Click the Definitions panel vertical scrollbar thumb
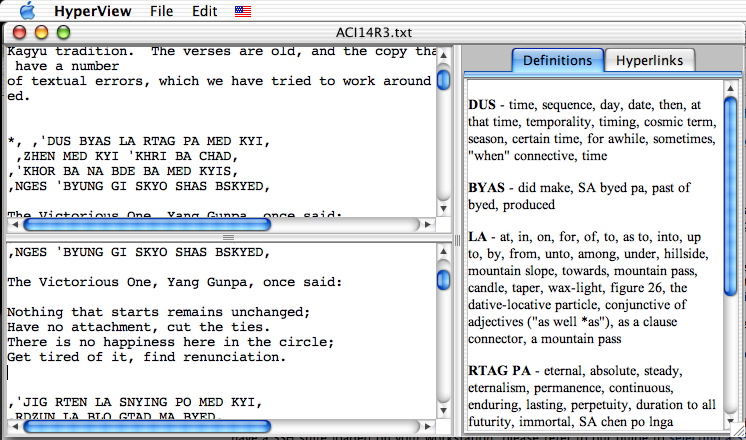Viewport: 746px width, 440px height. pyautogui.click(x=730, y=196)
